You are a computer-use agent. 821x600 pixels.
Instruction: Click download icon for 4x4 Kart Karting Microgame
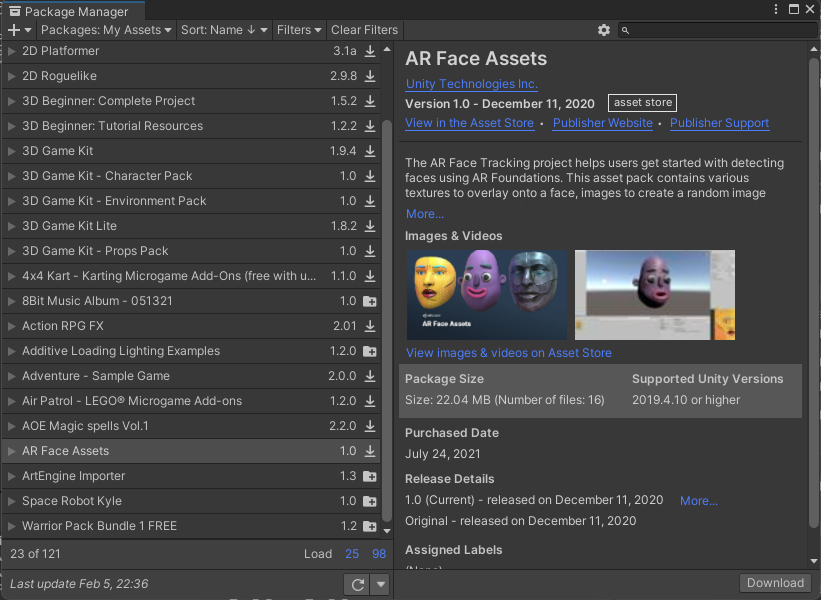370,276
